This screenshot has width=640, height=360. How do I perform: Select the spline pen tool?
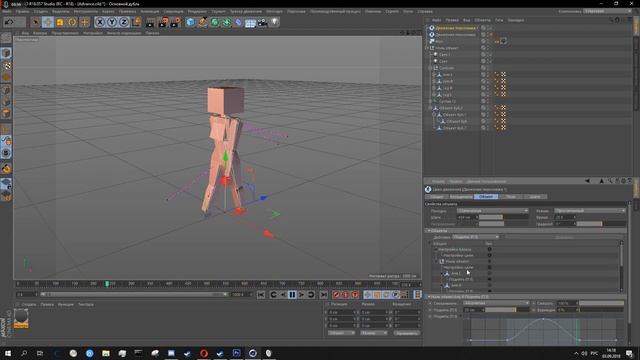[x=203, y=22]
